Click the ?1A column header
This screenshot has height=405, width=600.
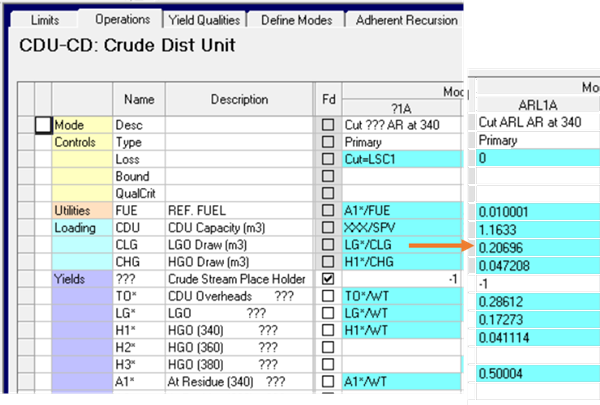pos(400,108)
